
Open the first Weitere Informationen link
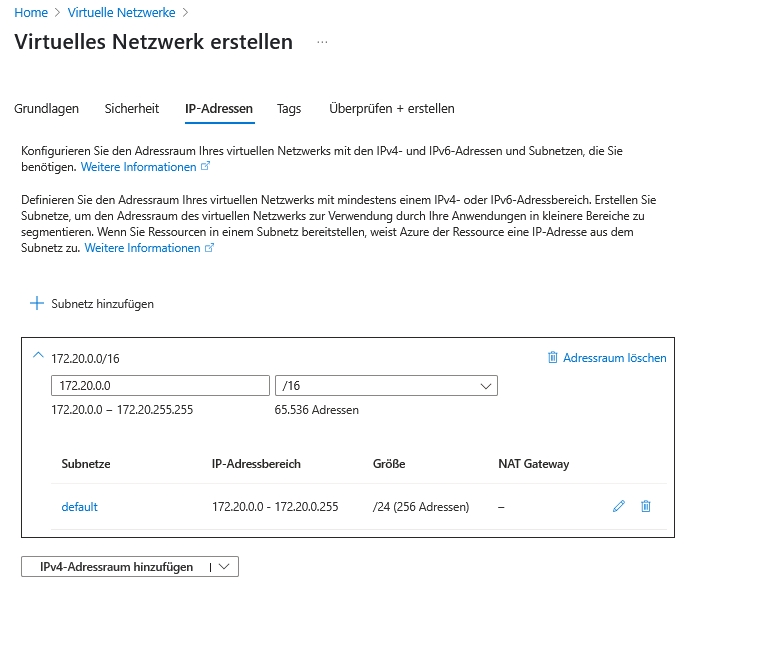(x=139, y=167)
